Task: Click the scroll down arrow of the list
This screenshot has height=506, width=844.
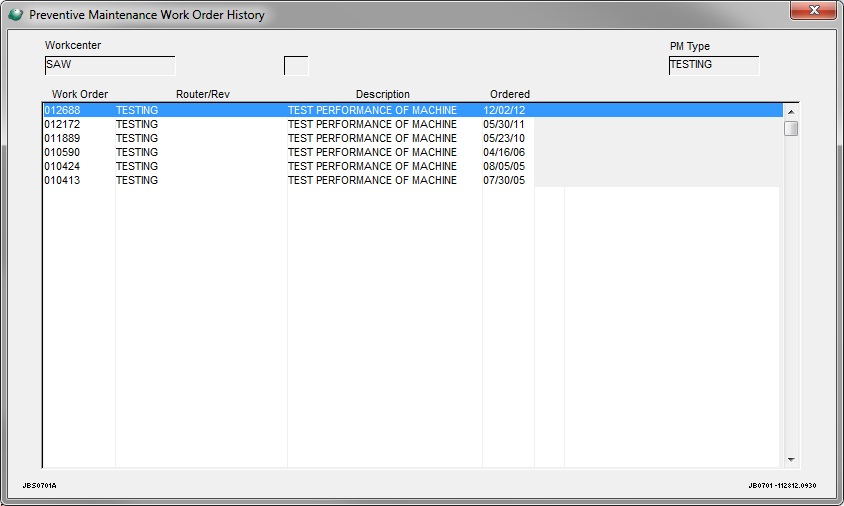Action: [x=791, y=460]
